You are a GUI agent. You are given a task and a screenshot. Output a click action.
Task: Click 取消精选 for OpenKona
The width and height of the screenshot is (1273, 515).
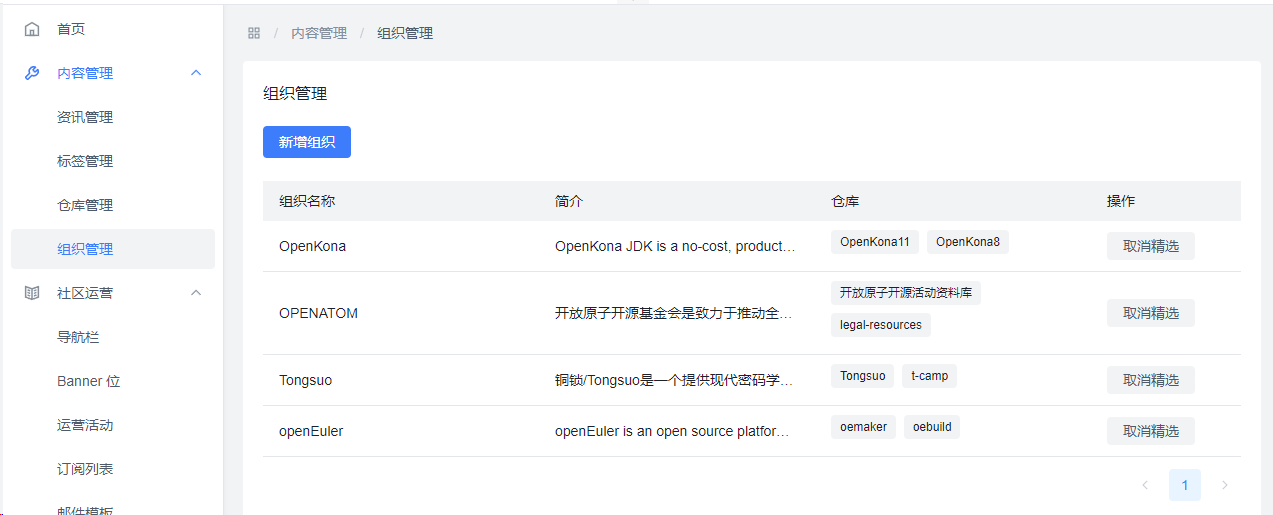[x=1151, y=246]
